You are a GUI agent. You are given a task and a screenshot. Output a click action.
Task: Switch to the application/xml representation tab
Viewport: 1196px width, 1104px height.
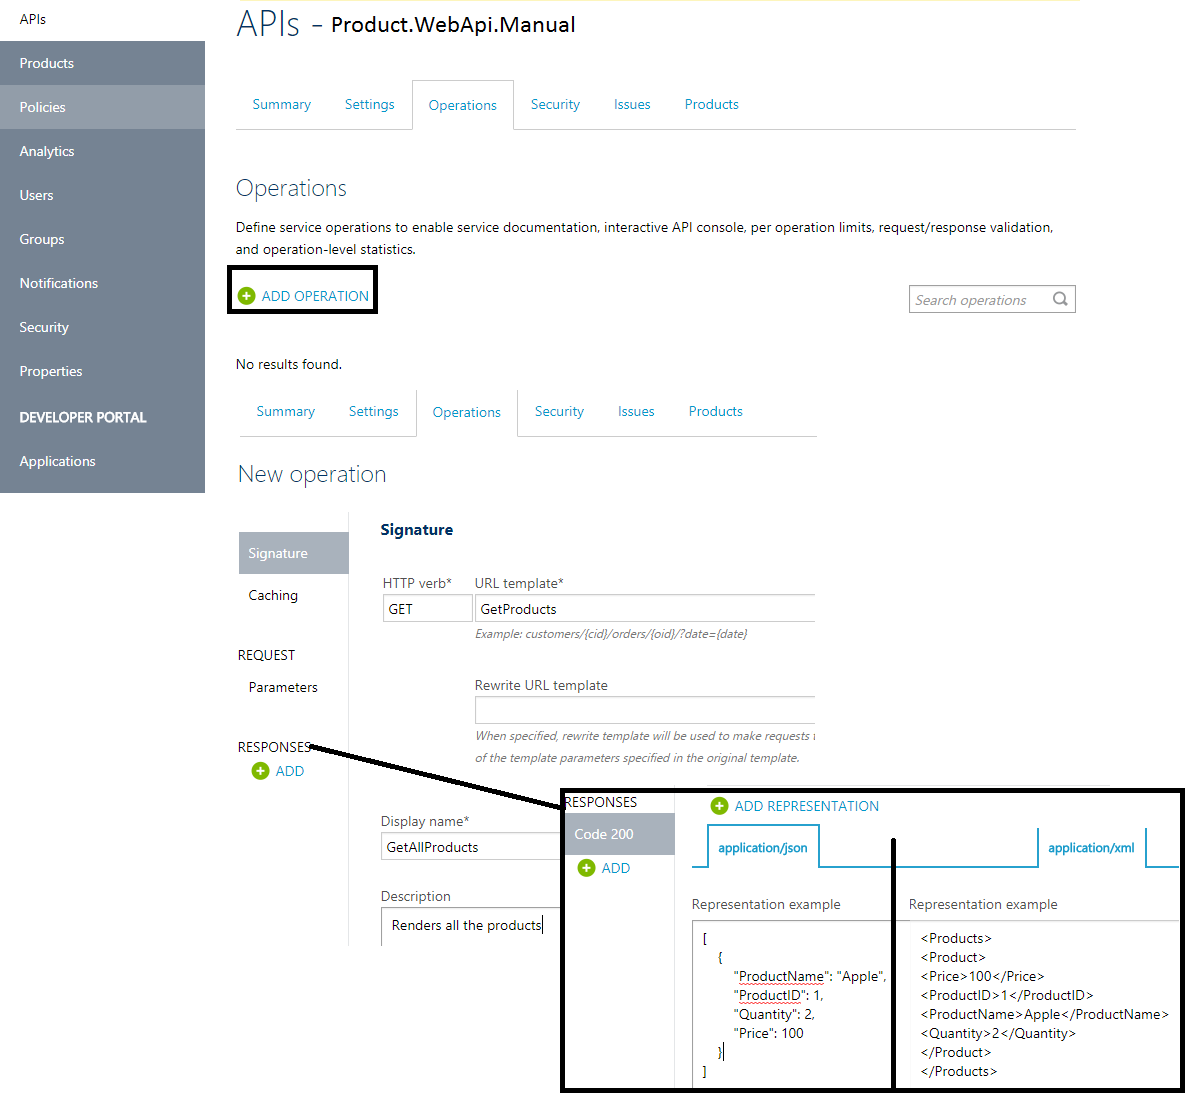click(x=1091, y=847)
